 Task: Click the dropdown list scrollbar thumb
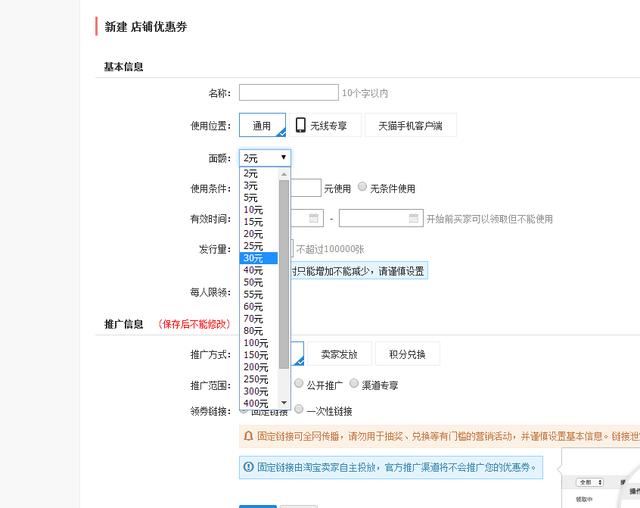pos(284,274)
